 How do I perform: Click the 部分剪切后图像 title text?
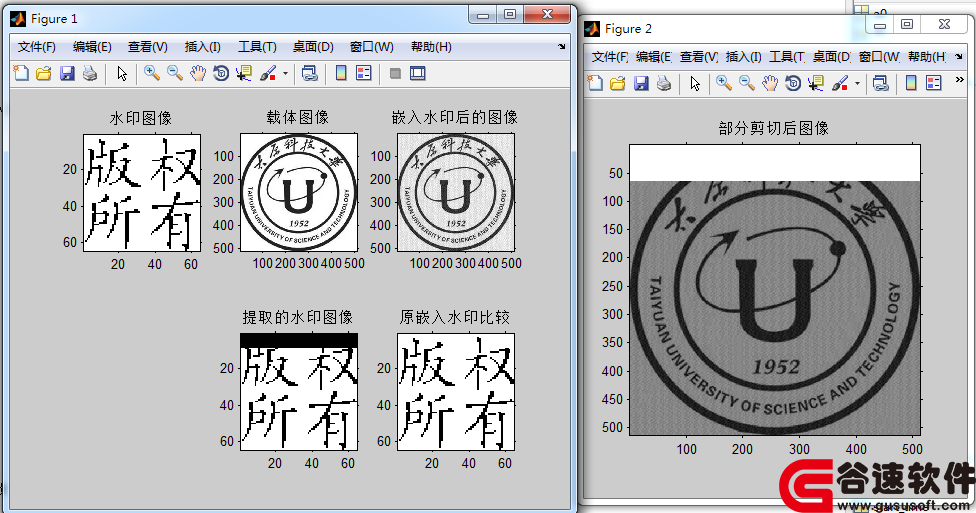(x=774, y=128)
